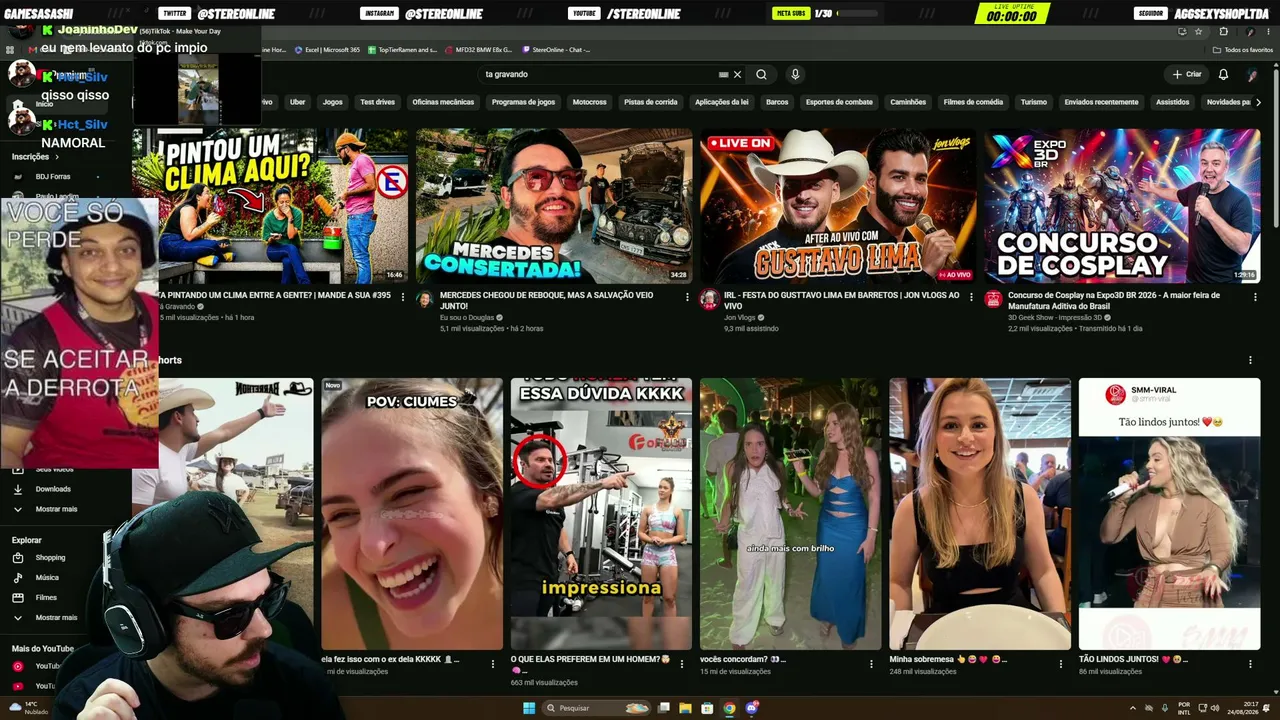This screenshot has height=720, width=1280.
Task: Visit the Jon Vlogs channel link
Action: coord(739,317)
